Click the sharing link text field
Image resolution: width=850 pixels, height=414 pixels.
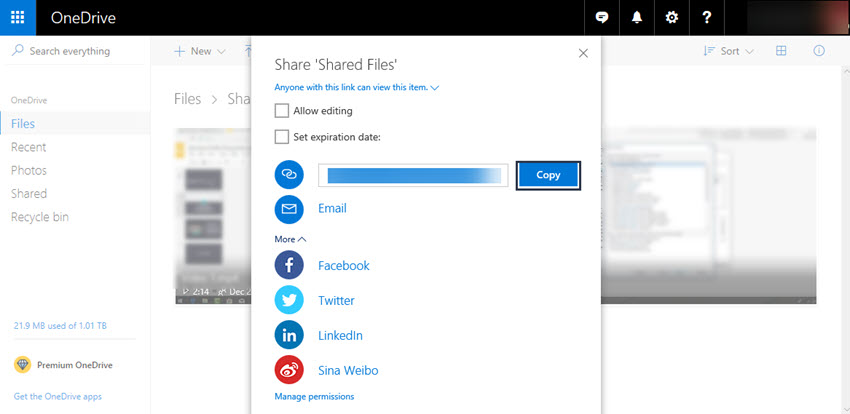click(x=413, y=175)
